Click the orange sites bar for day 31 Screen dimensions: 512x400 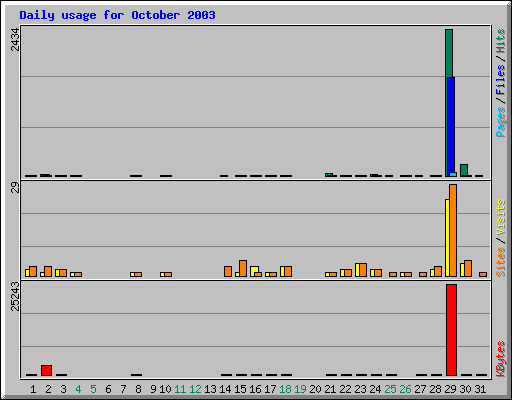[x=483, y=274]
